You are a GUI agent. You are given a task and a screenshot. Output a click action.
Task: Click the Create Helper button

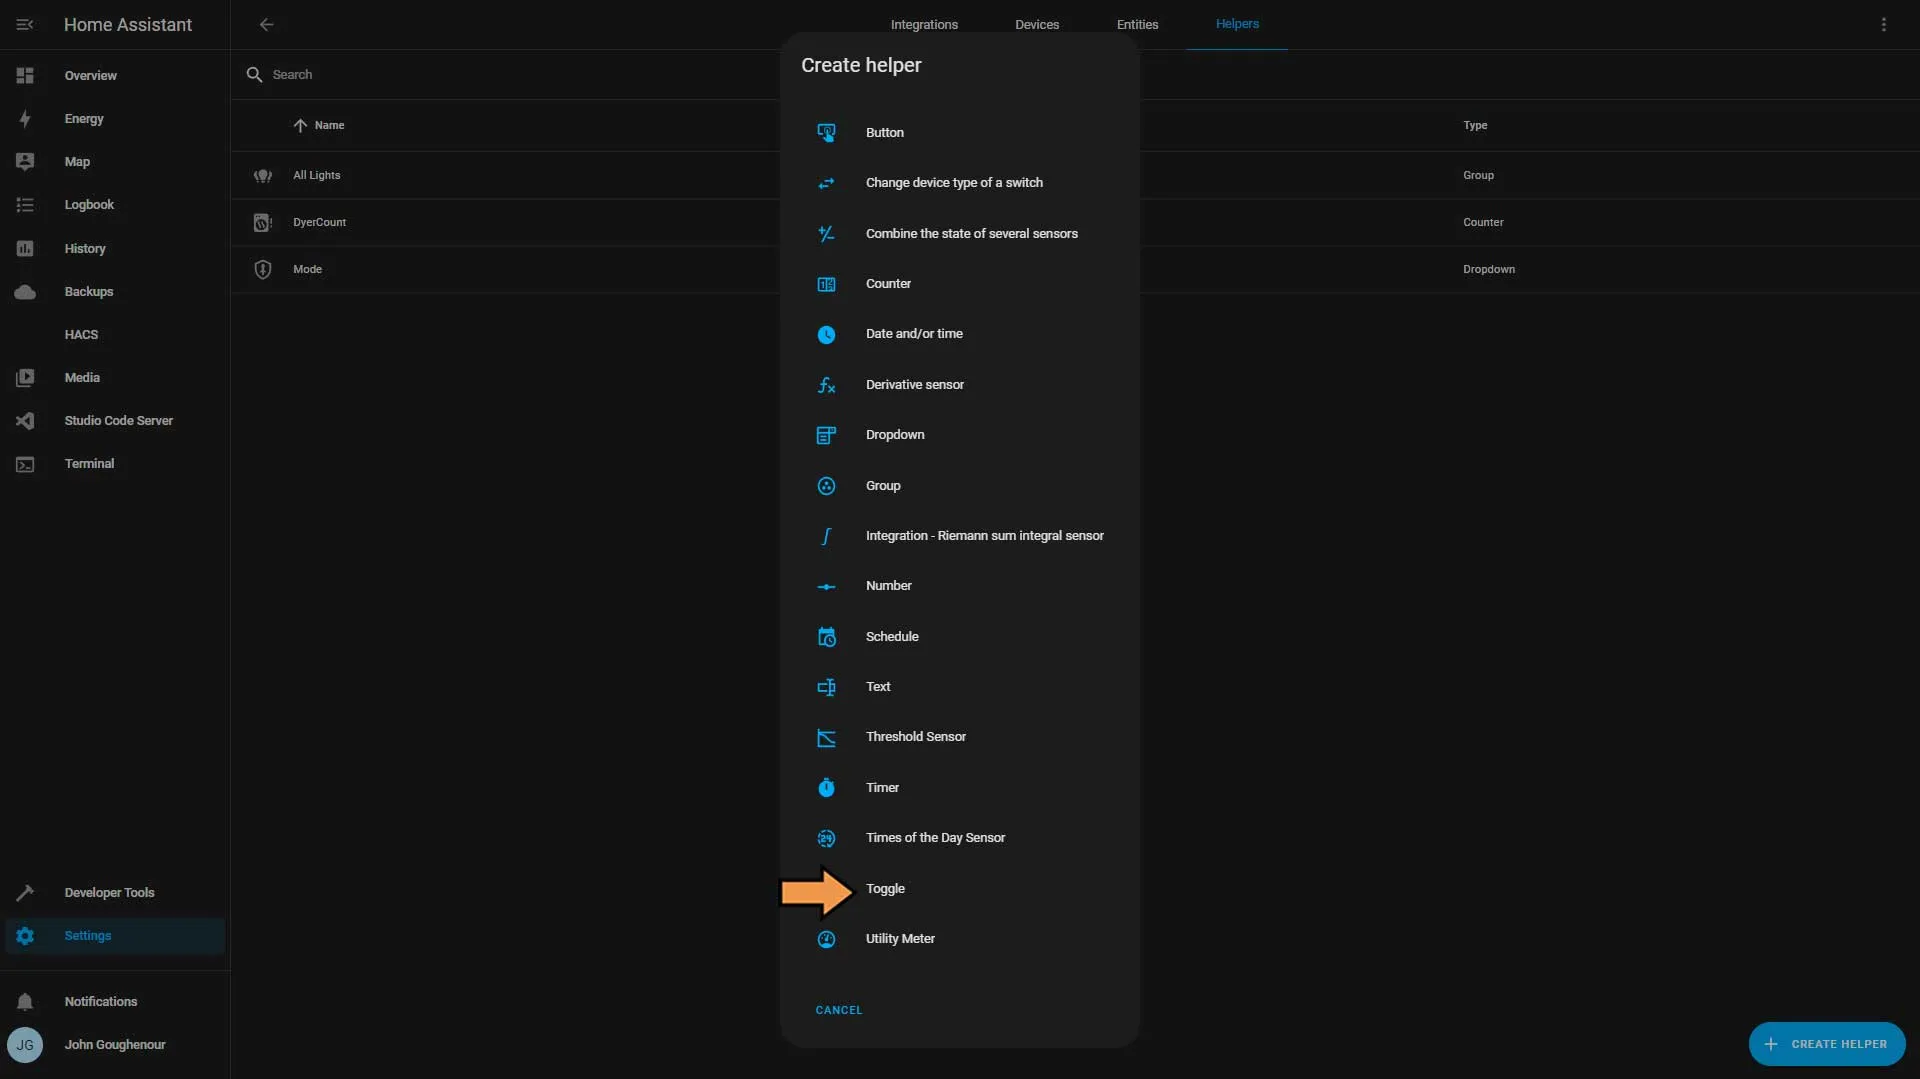(1826, 1044)
